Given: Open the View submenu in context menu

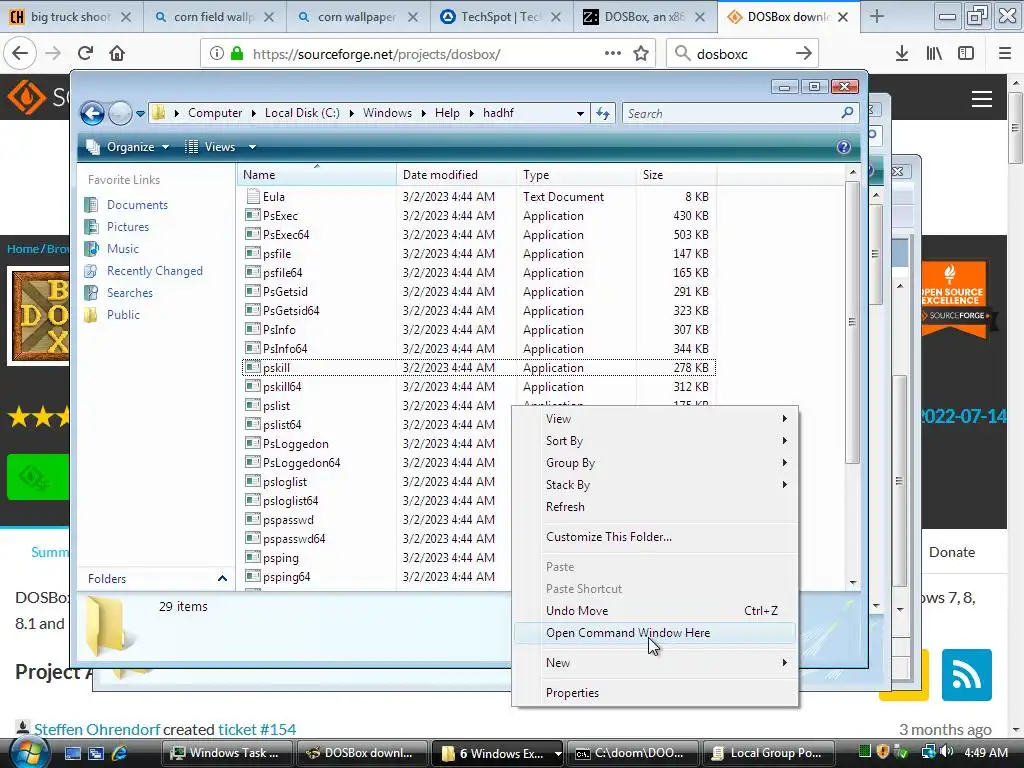Looking at the screenshot, I should [655, 419].
